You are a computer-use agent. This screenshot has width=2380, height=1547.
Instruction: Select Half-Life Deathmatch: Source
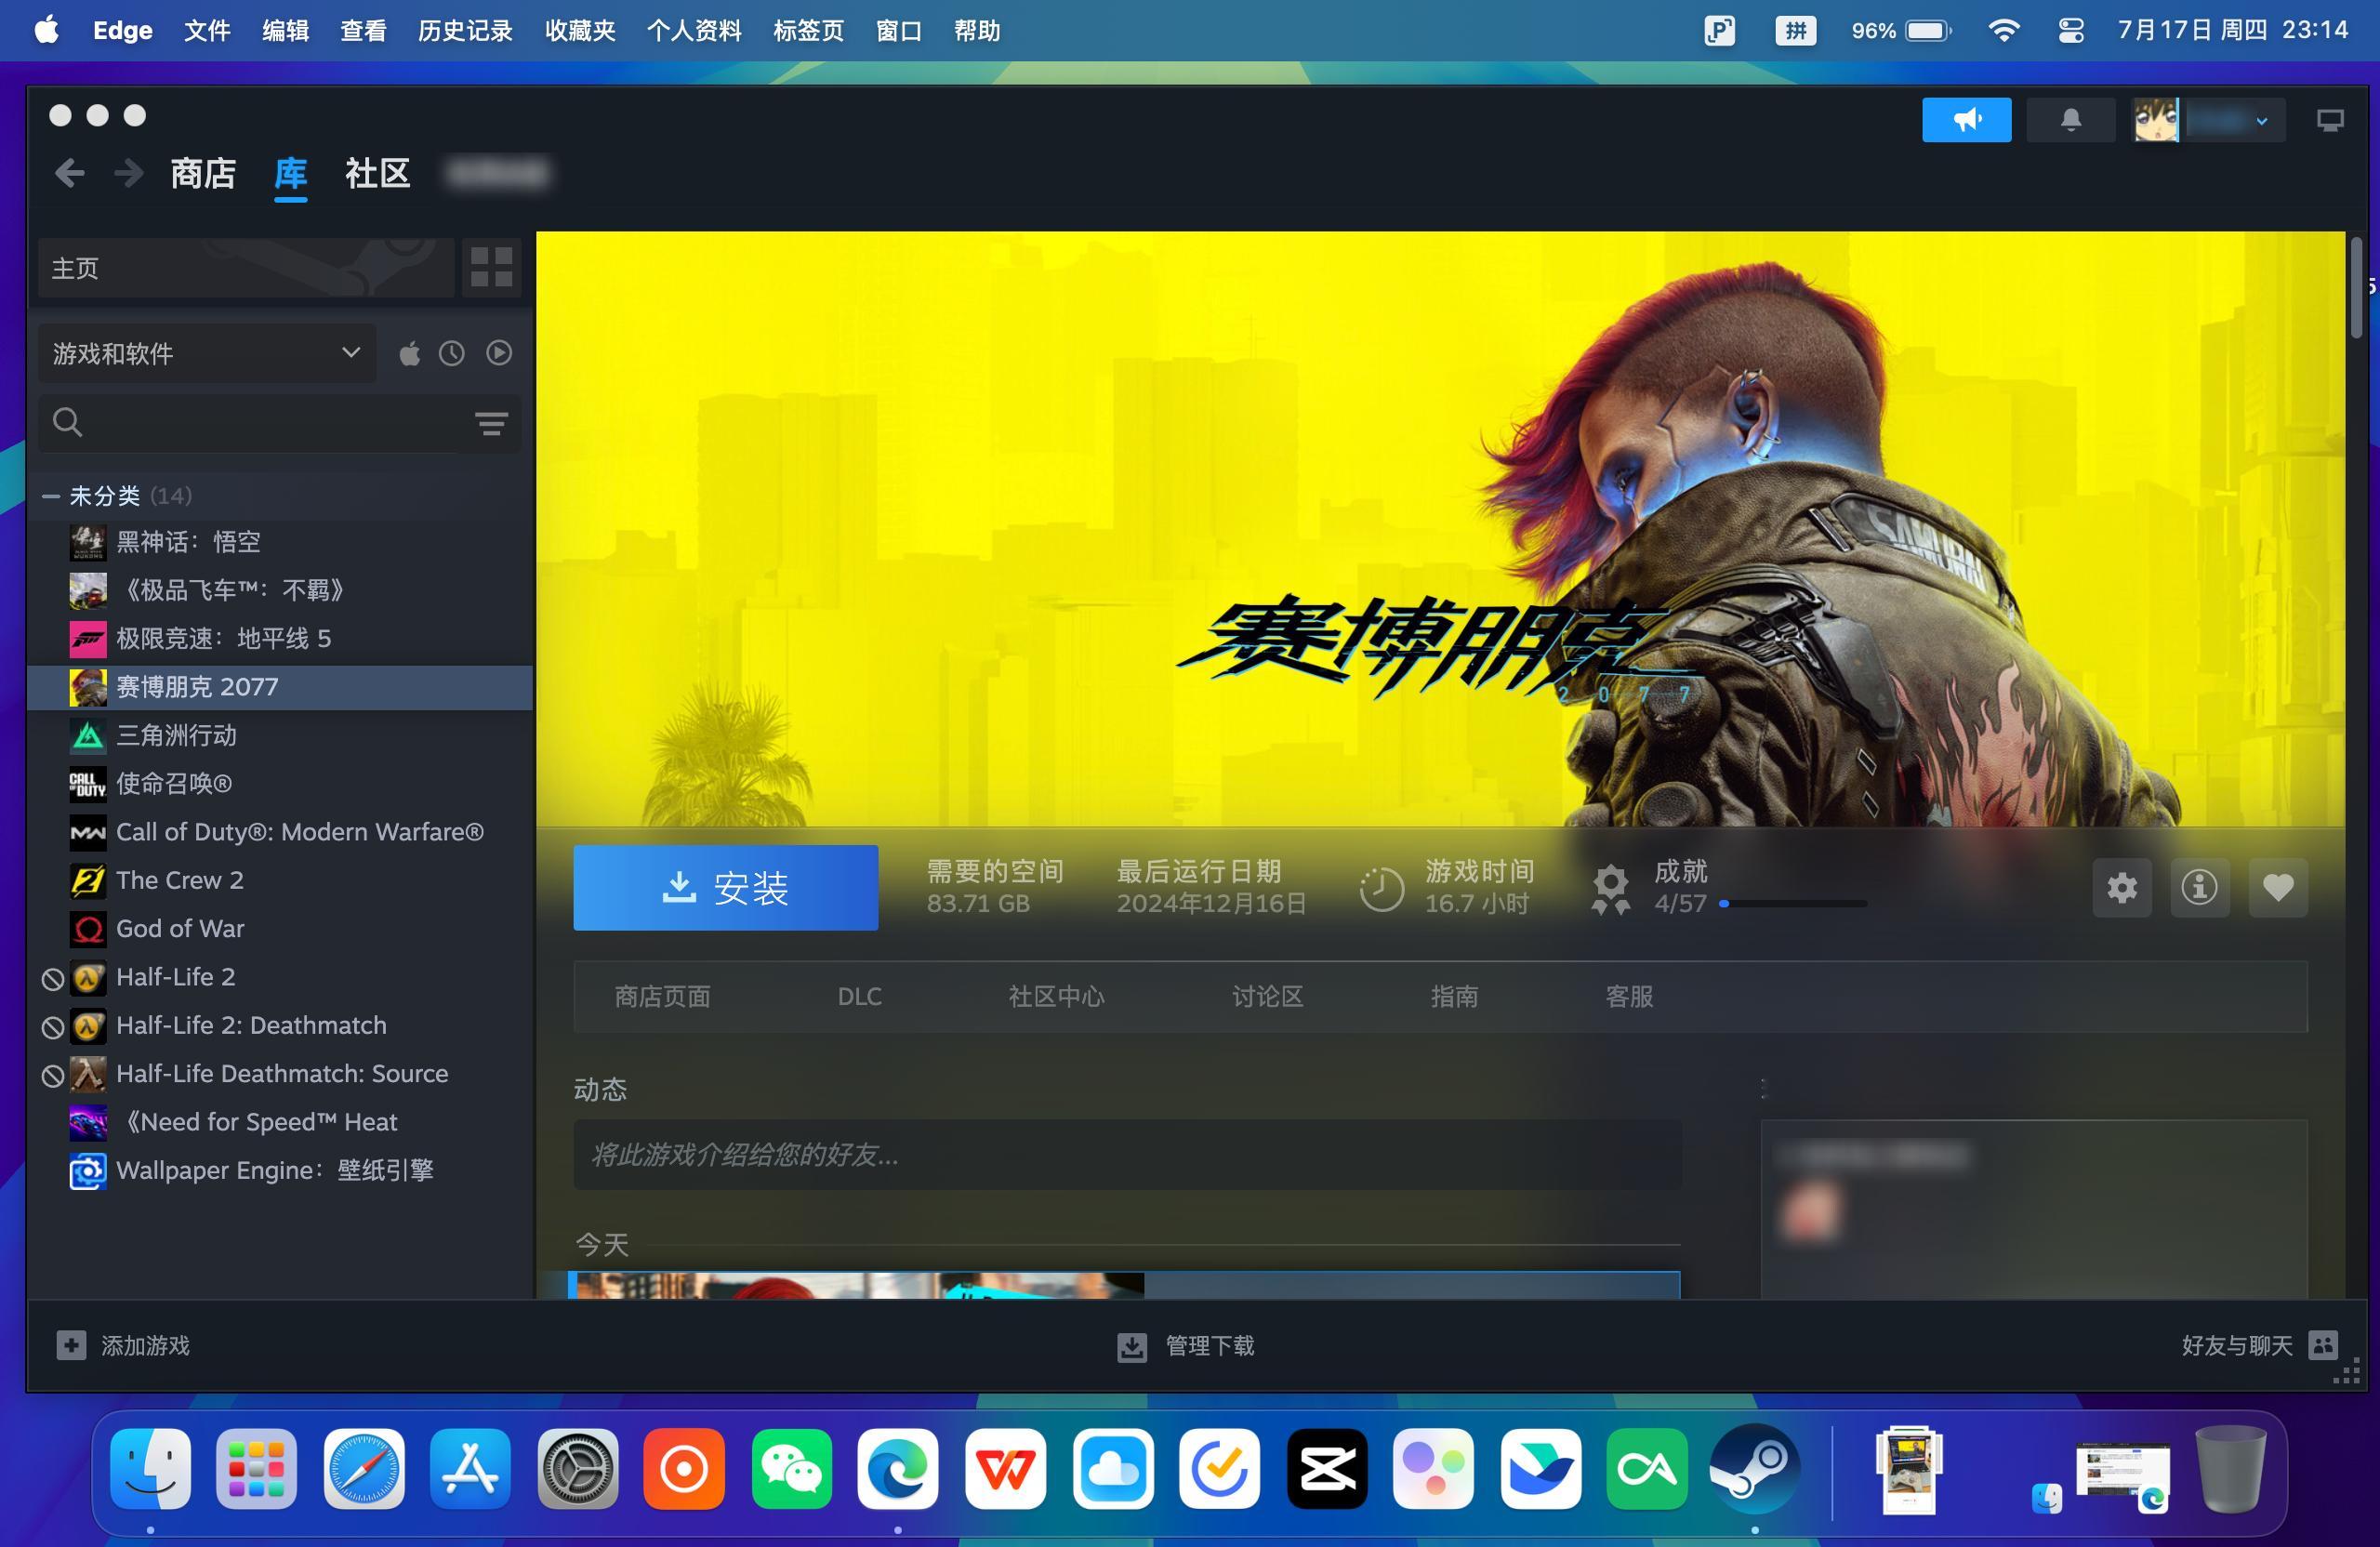tap(281, 1073)
